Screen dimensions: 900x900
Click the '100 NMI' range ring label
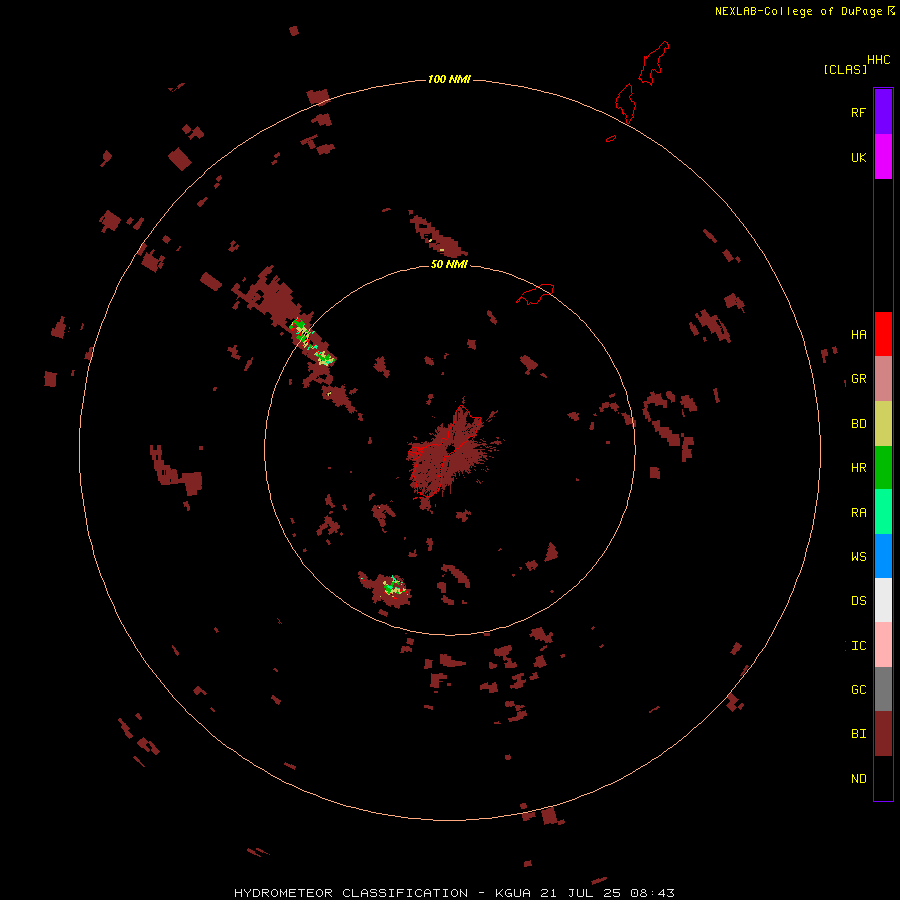(449, 79)
